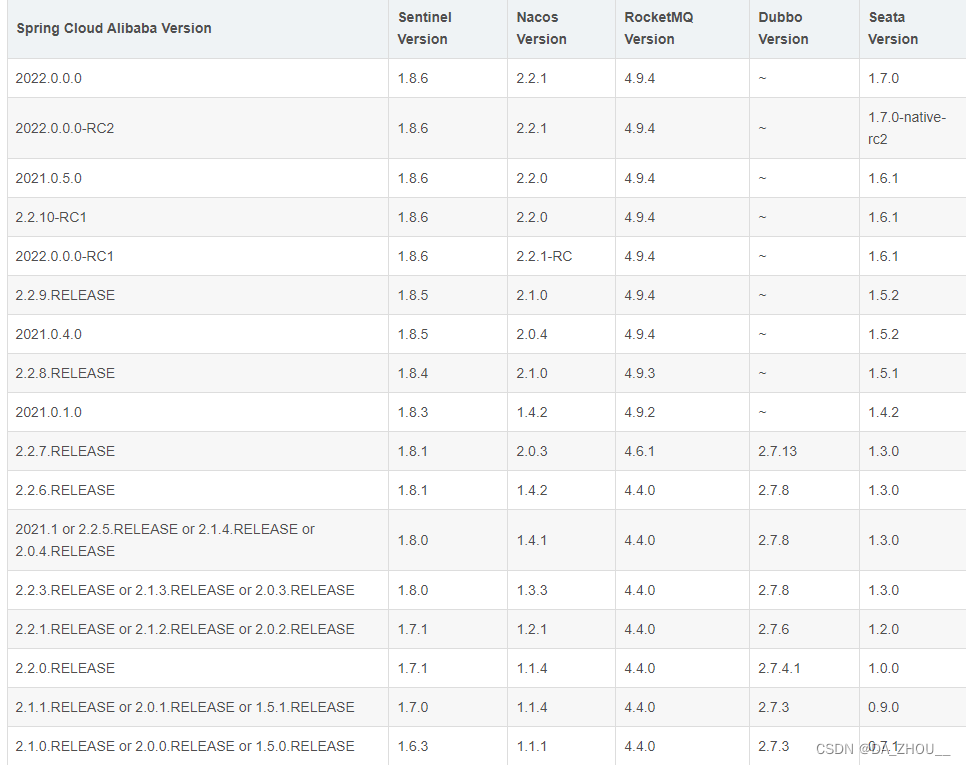Click Sentinel '1.8.1' in the 2.2.7.RELEASE row
The height and width of the screenshot is (765, 966).
[x=413, y=451]
